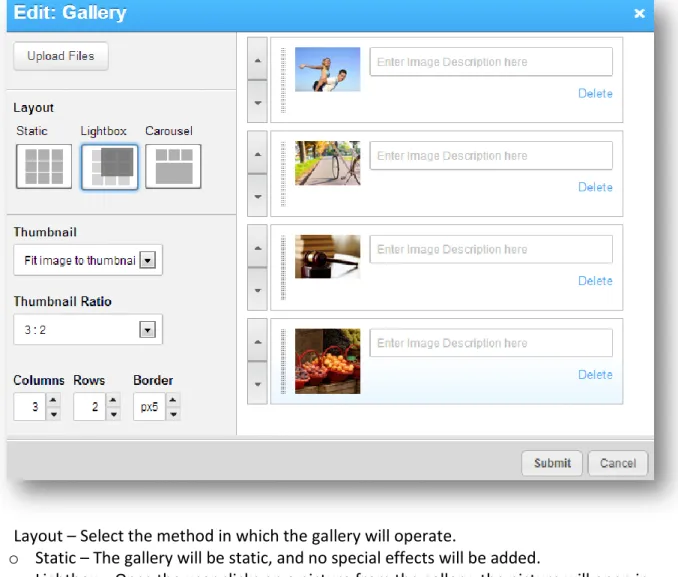
Task: Grab the drag handle of gavel photo row
Action: [x=283, y=267]
